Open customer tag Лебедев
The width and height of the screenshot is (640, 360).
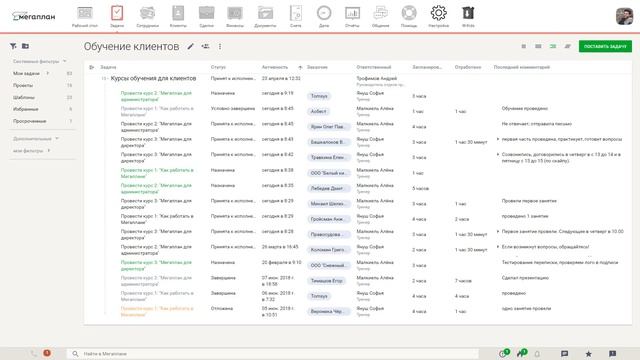click(x=329, y=189)
